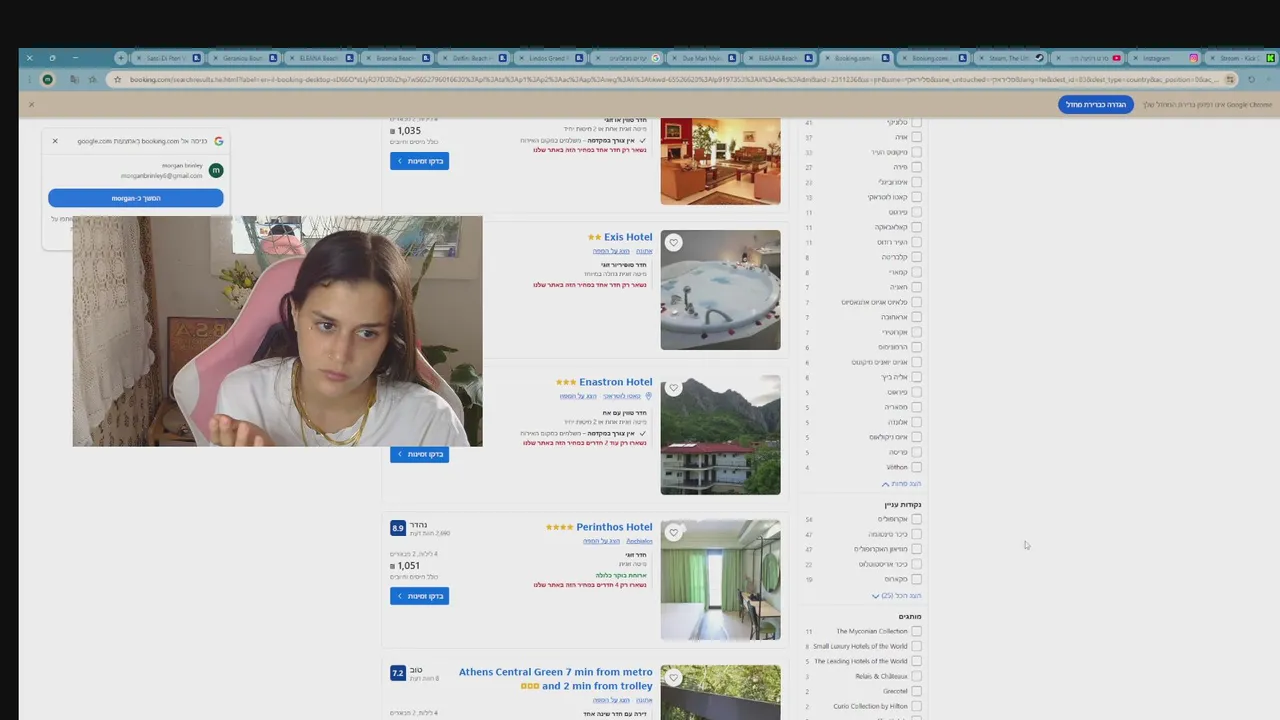Tick the Grecotel brand checkbox
Image resolution: width=1280 pixels, height=720 pixels.
tap(916, 691)
